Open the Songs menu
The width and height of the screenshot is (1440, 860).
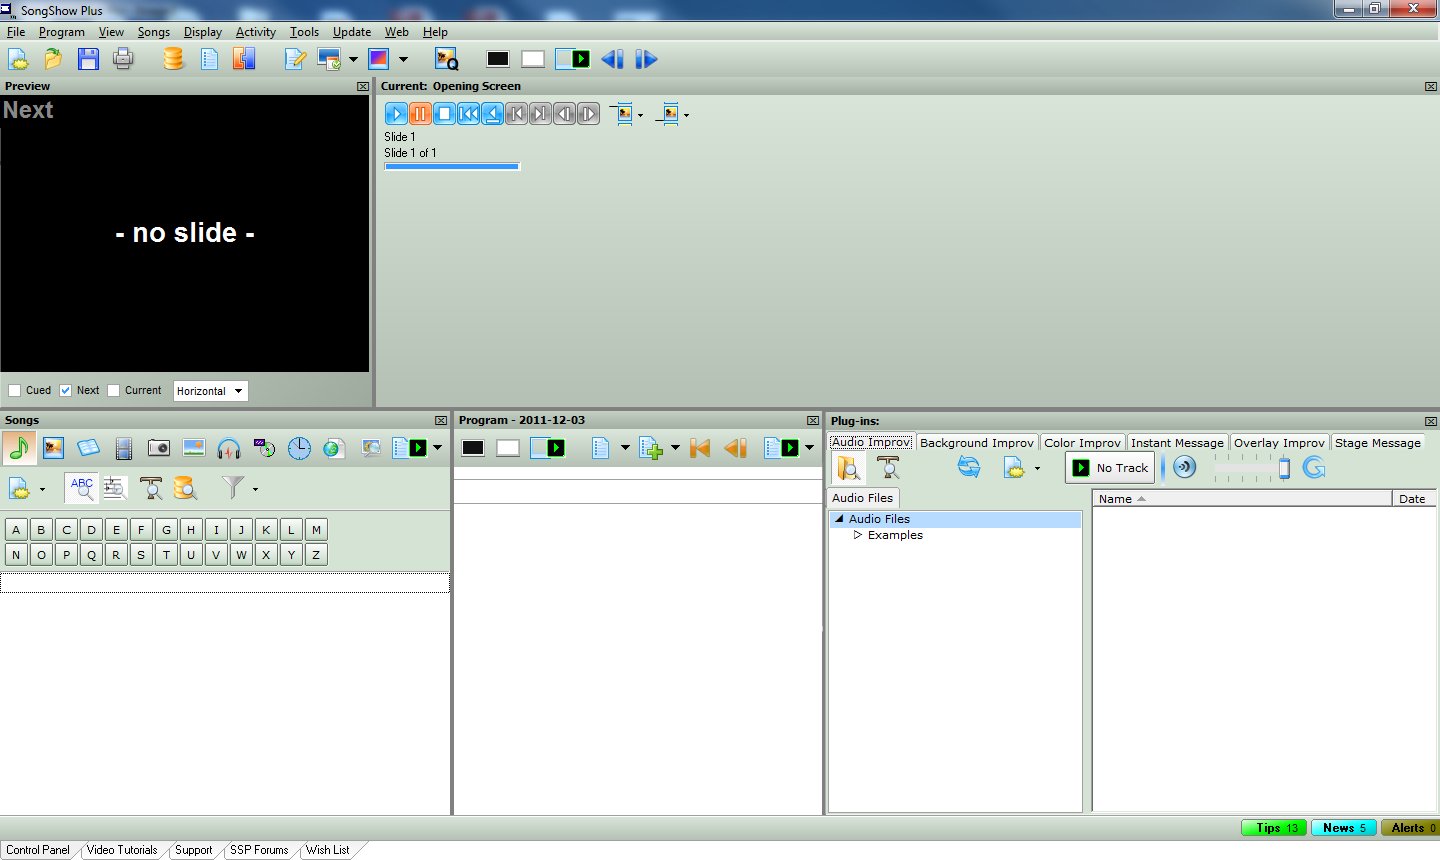(x=153, y=32)
